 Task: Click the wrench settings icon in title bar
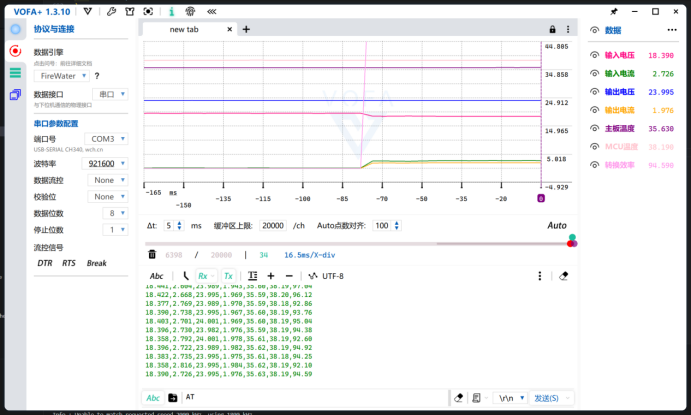click(x=113, y=12)
